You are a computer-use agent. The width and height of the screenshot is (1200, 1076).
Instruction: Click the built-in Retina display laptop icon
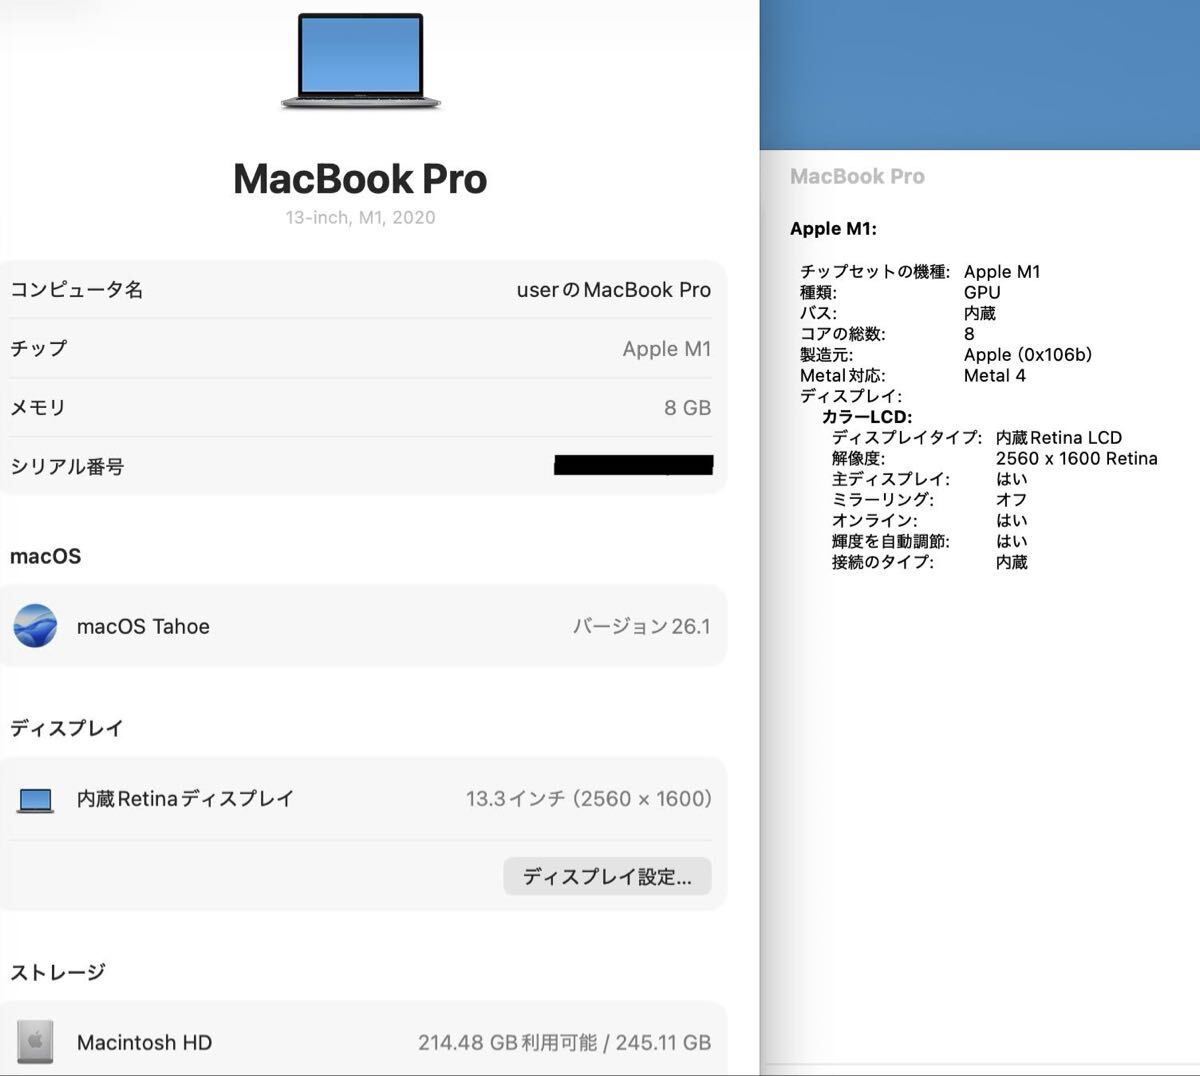[x=35, y=800]
